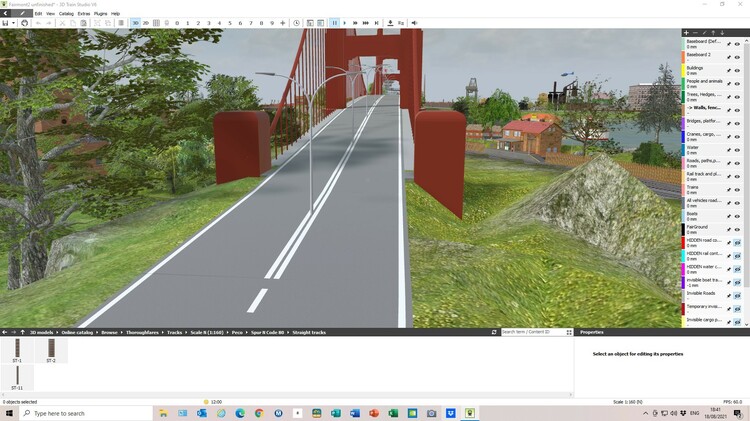Toggle the sound speaker icon
The width and height of the screenshot is (750, 421).
tap(414, 23)
